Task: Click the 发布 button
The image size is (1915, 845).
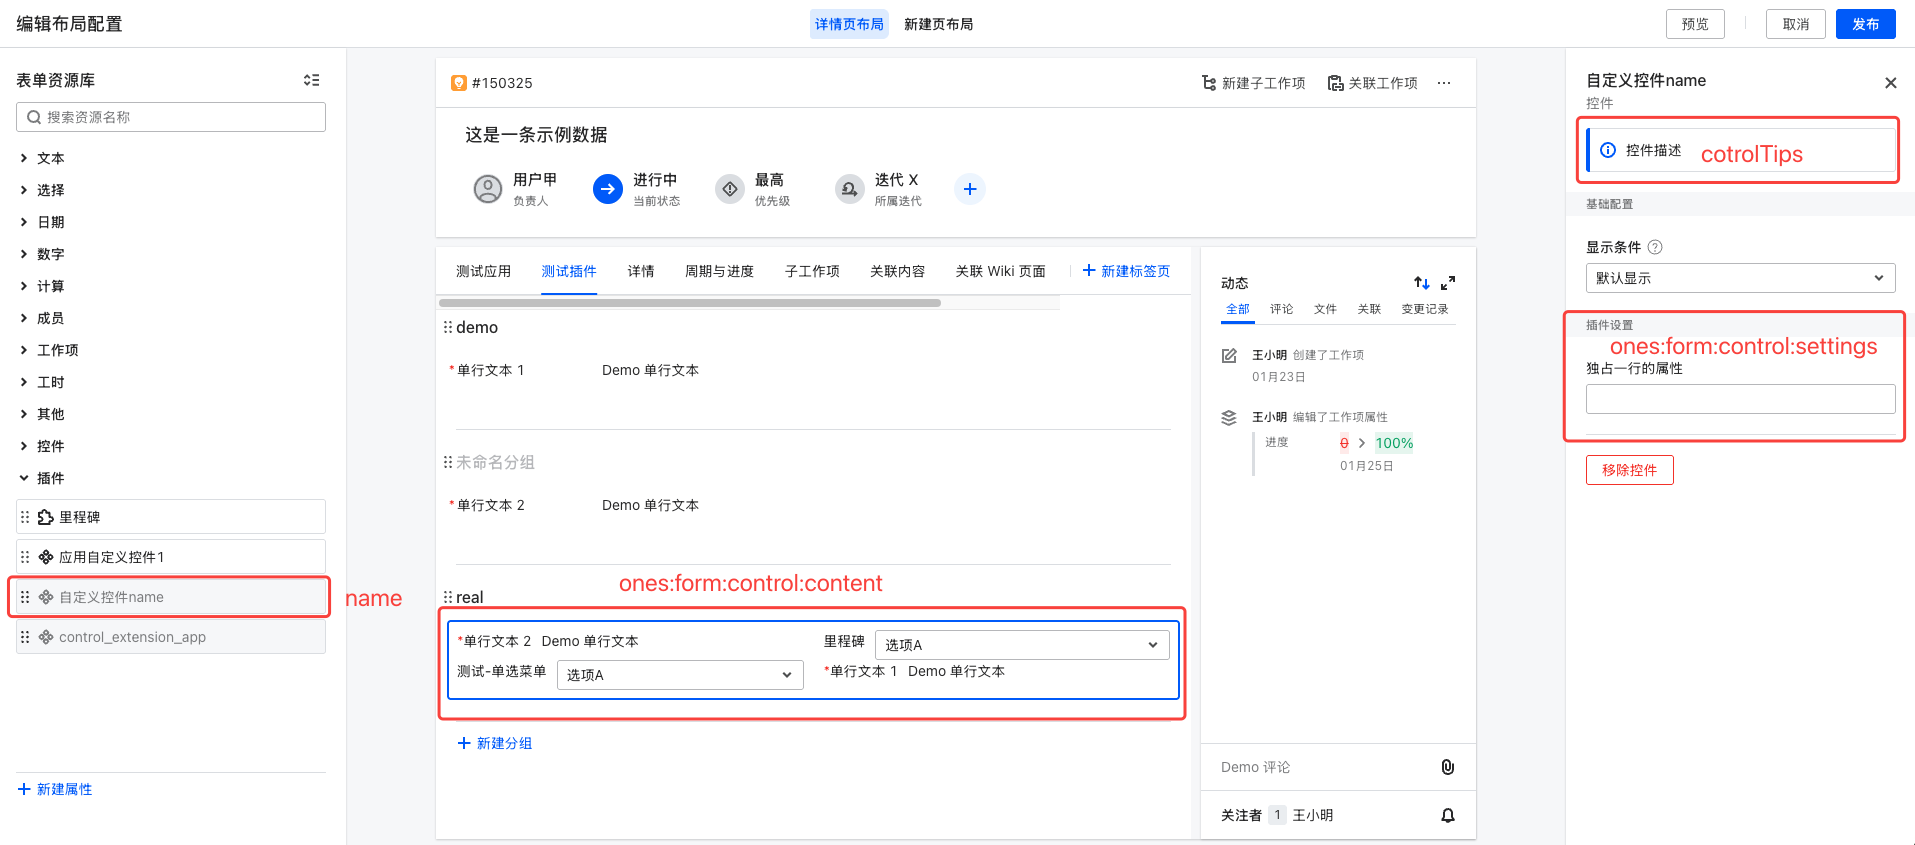Action: click(1865, 24)
